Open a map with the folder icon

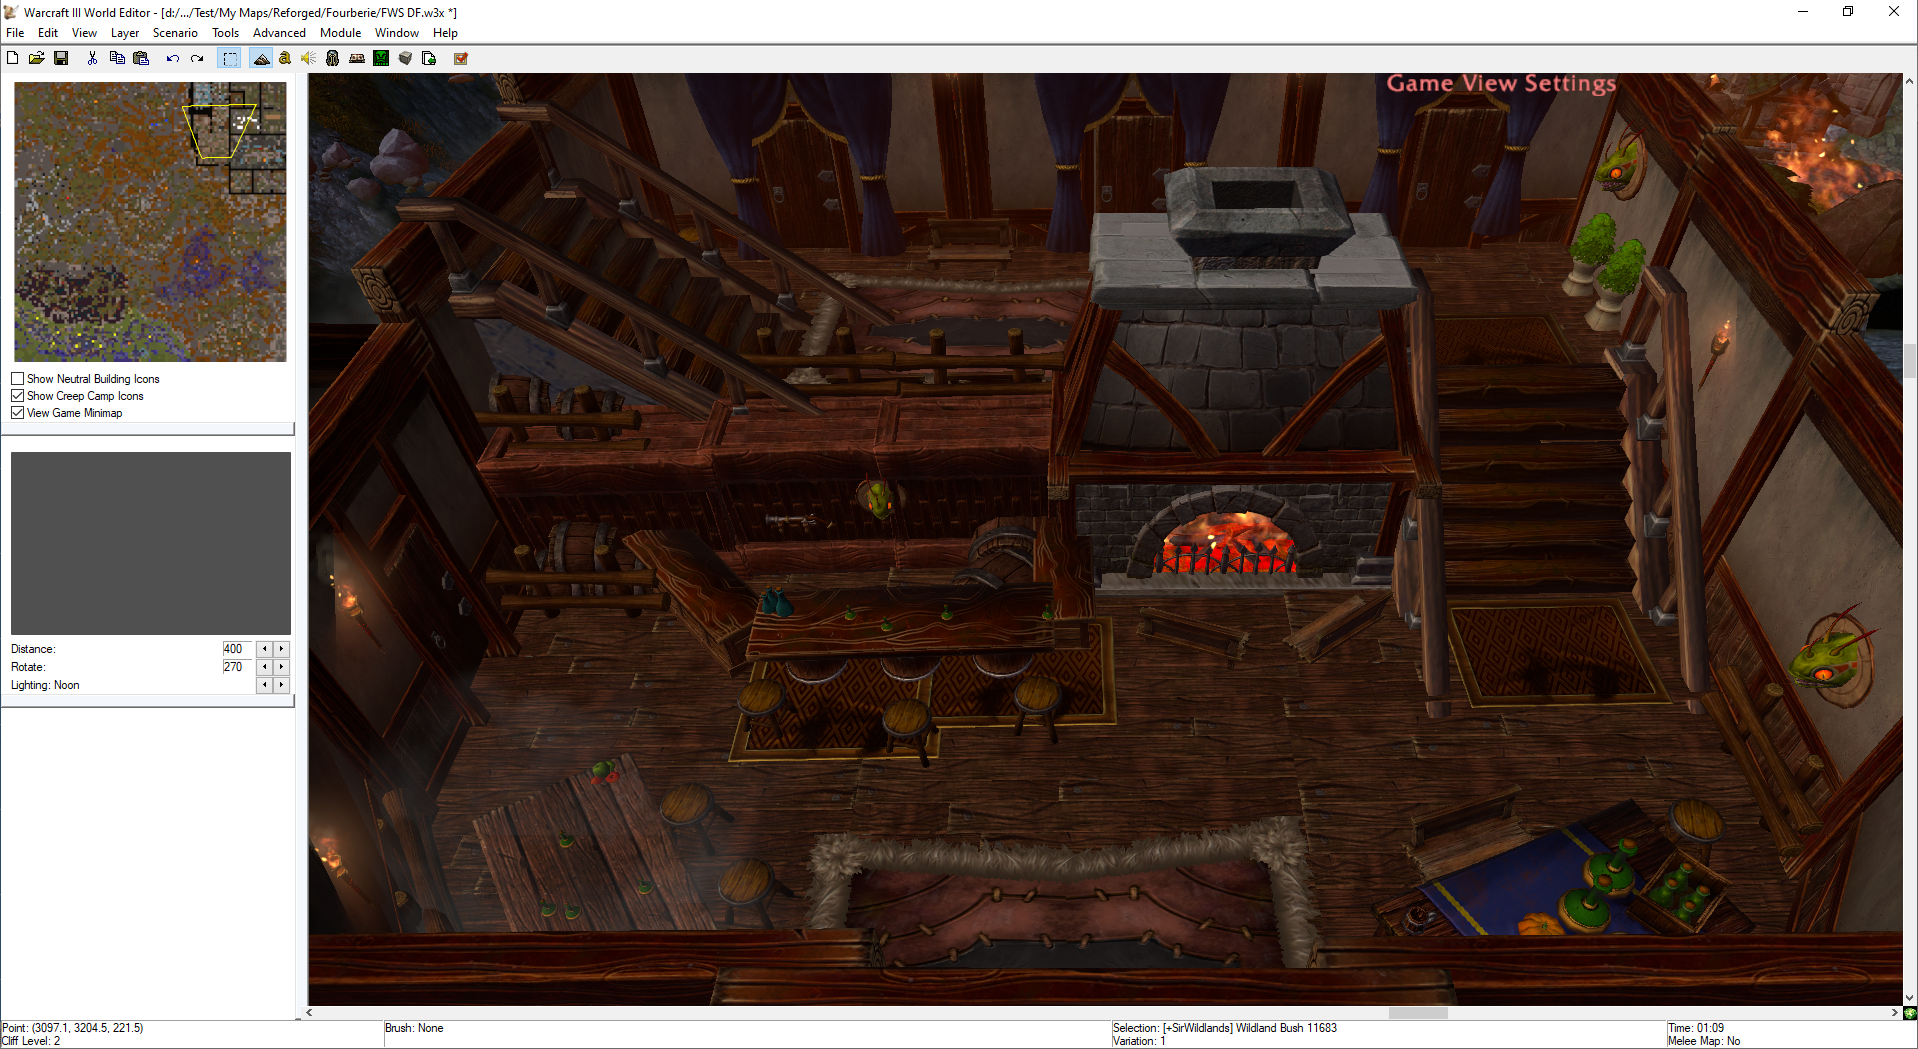(x=36, y=58)
